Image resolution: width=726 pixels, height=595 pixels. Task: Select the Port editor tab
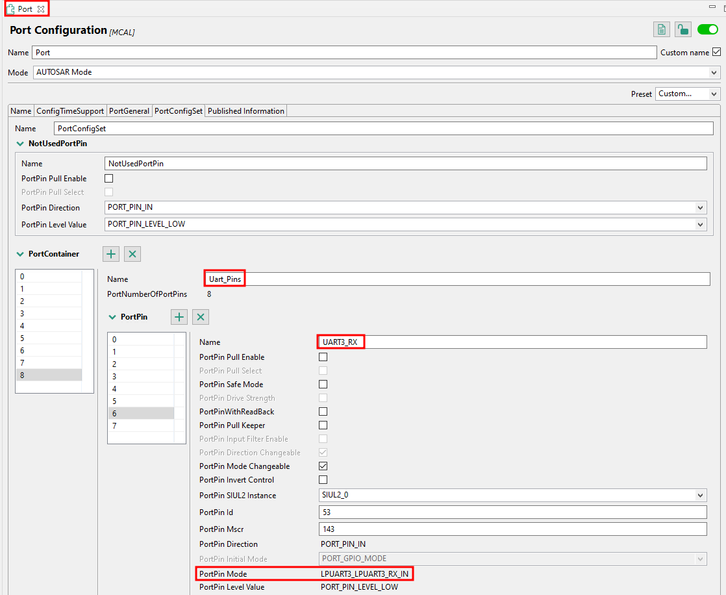point(25,9)
